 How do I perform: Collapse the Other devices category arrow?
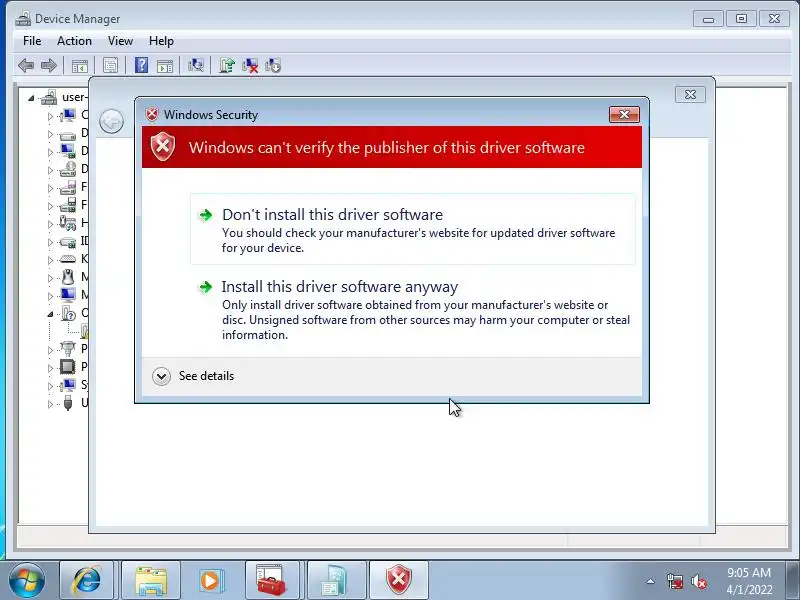click(x=50, y=314)
